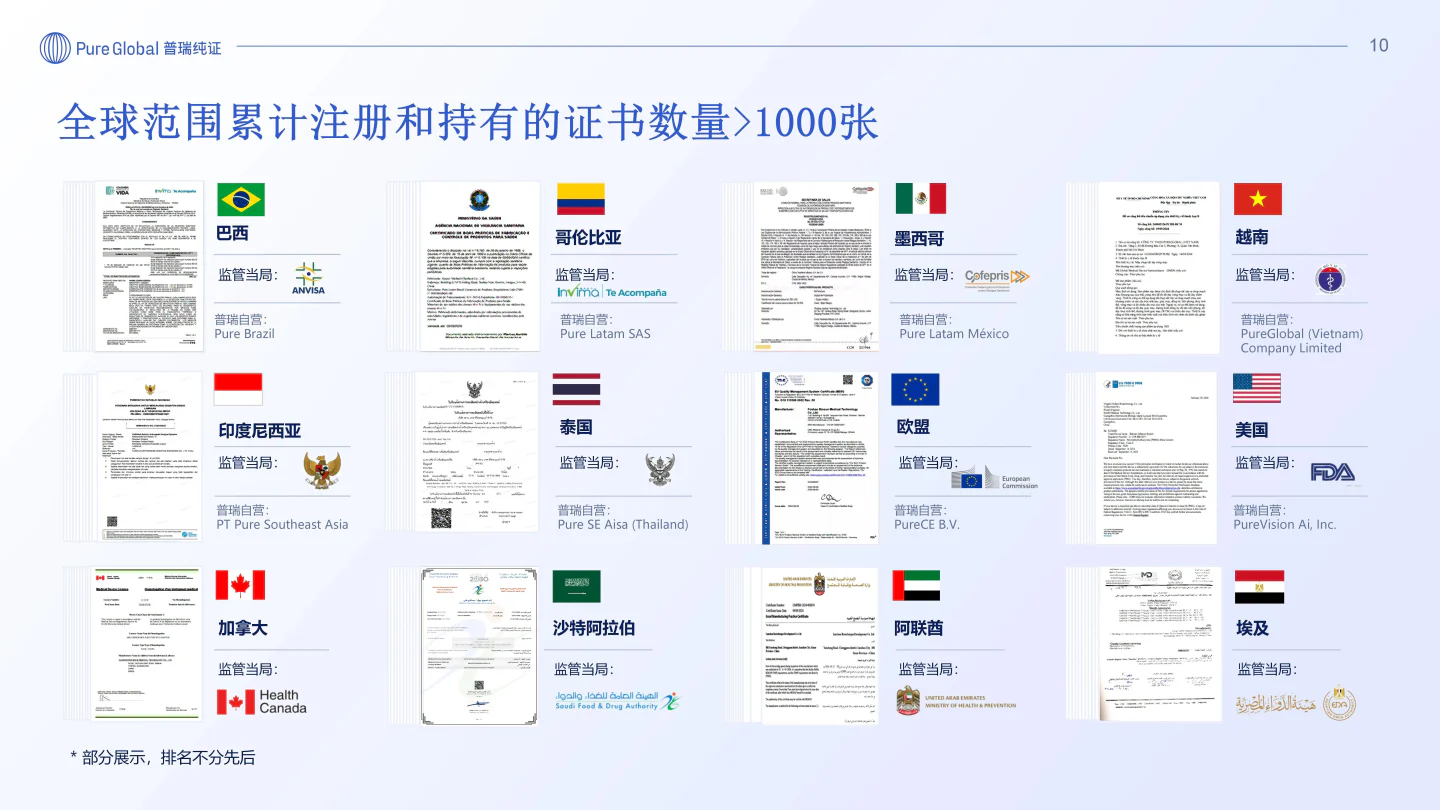
Task: Click the UAE flag icon
Action: (917, 586)
